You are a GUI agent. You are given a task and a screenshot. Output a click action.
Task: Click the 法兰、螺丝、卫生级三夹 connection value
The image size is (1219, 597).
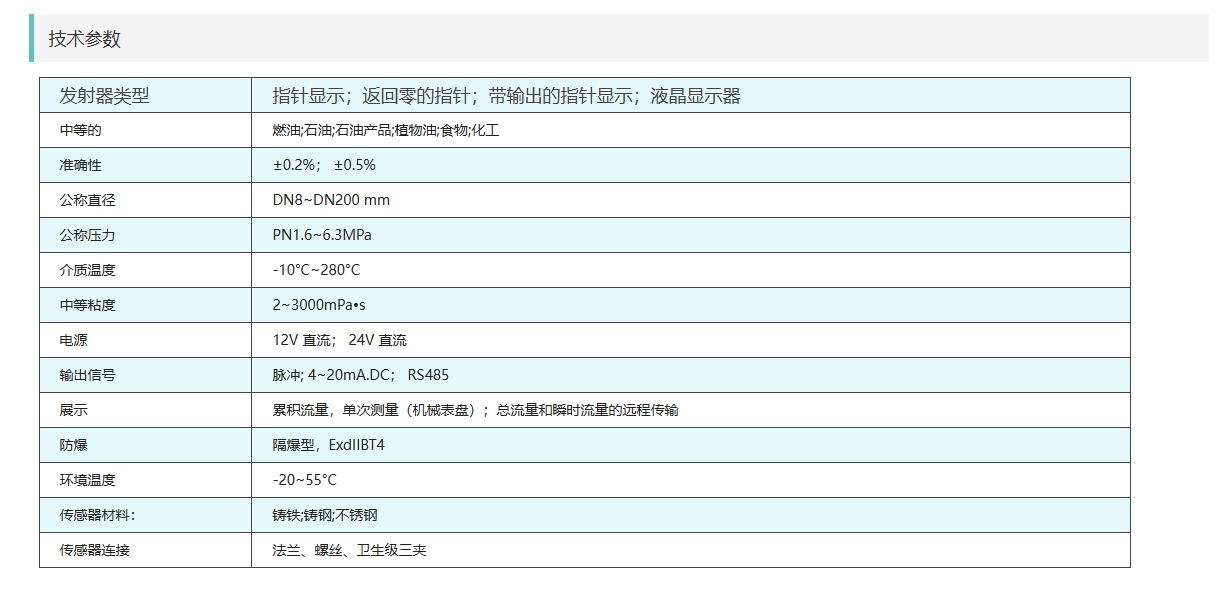[x=349, y=550]
